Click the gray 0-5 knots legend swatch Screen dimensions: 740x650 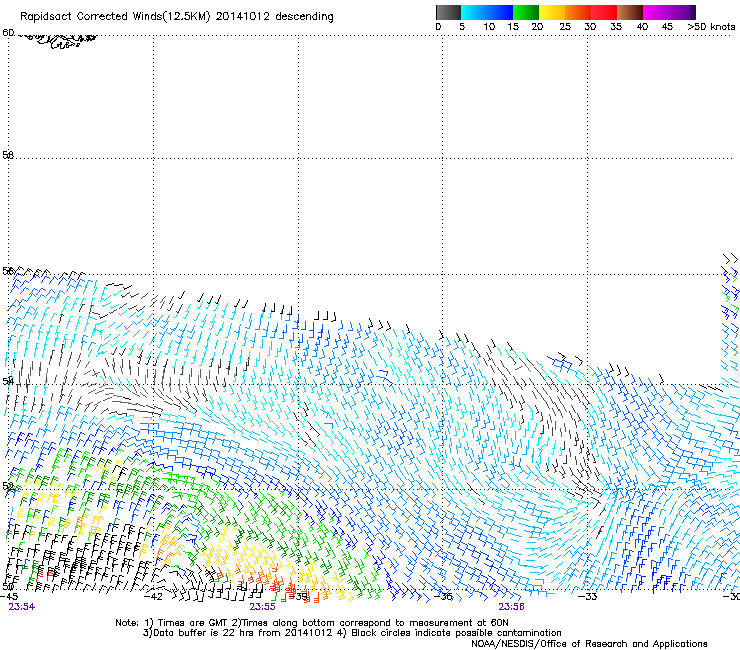(448, 12)
